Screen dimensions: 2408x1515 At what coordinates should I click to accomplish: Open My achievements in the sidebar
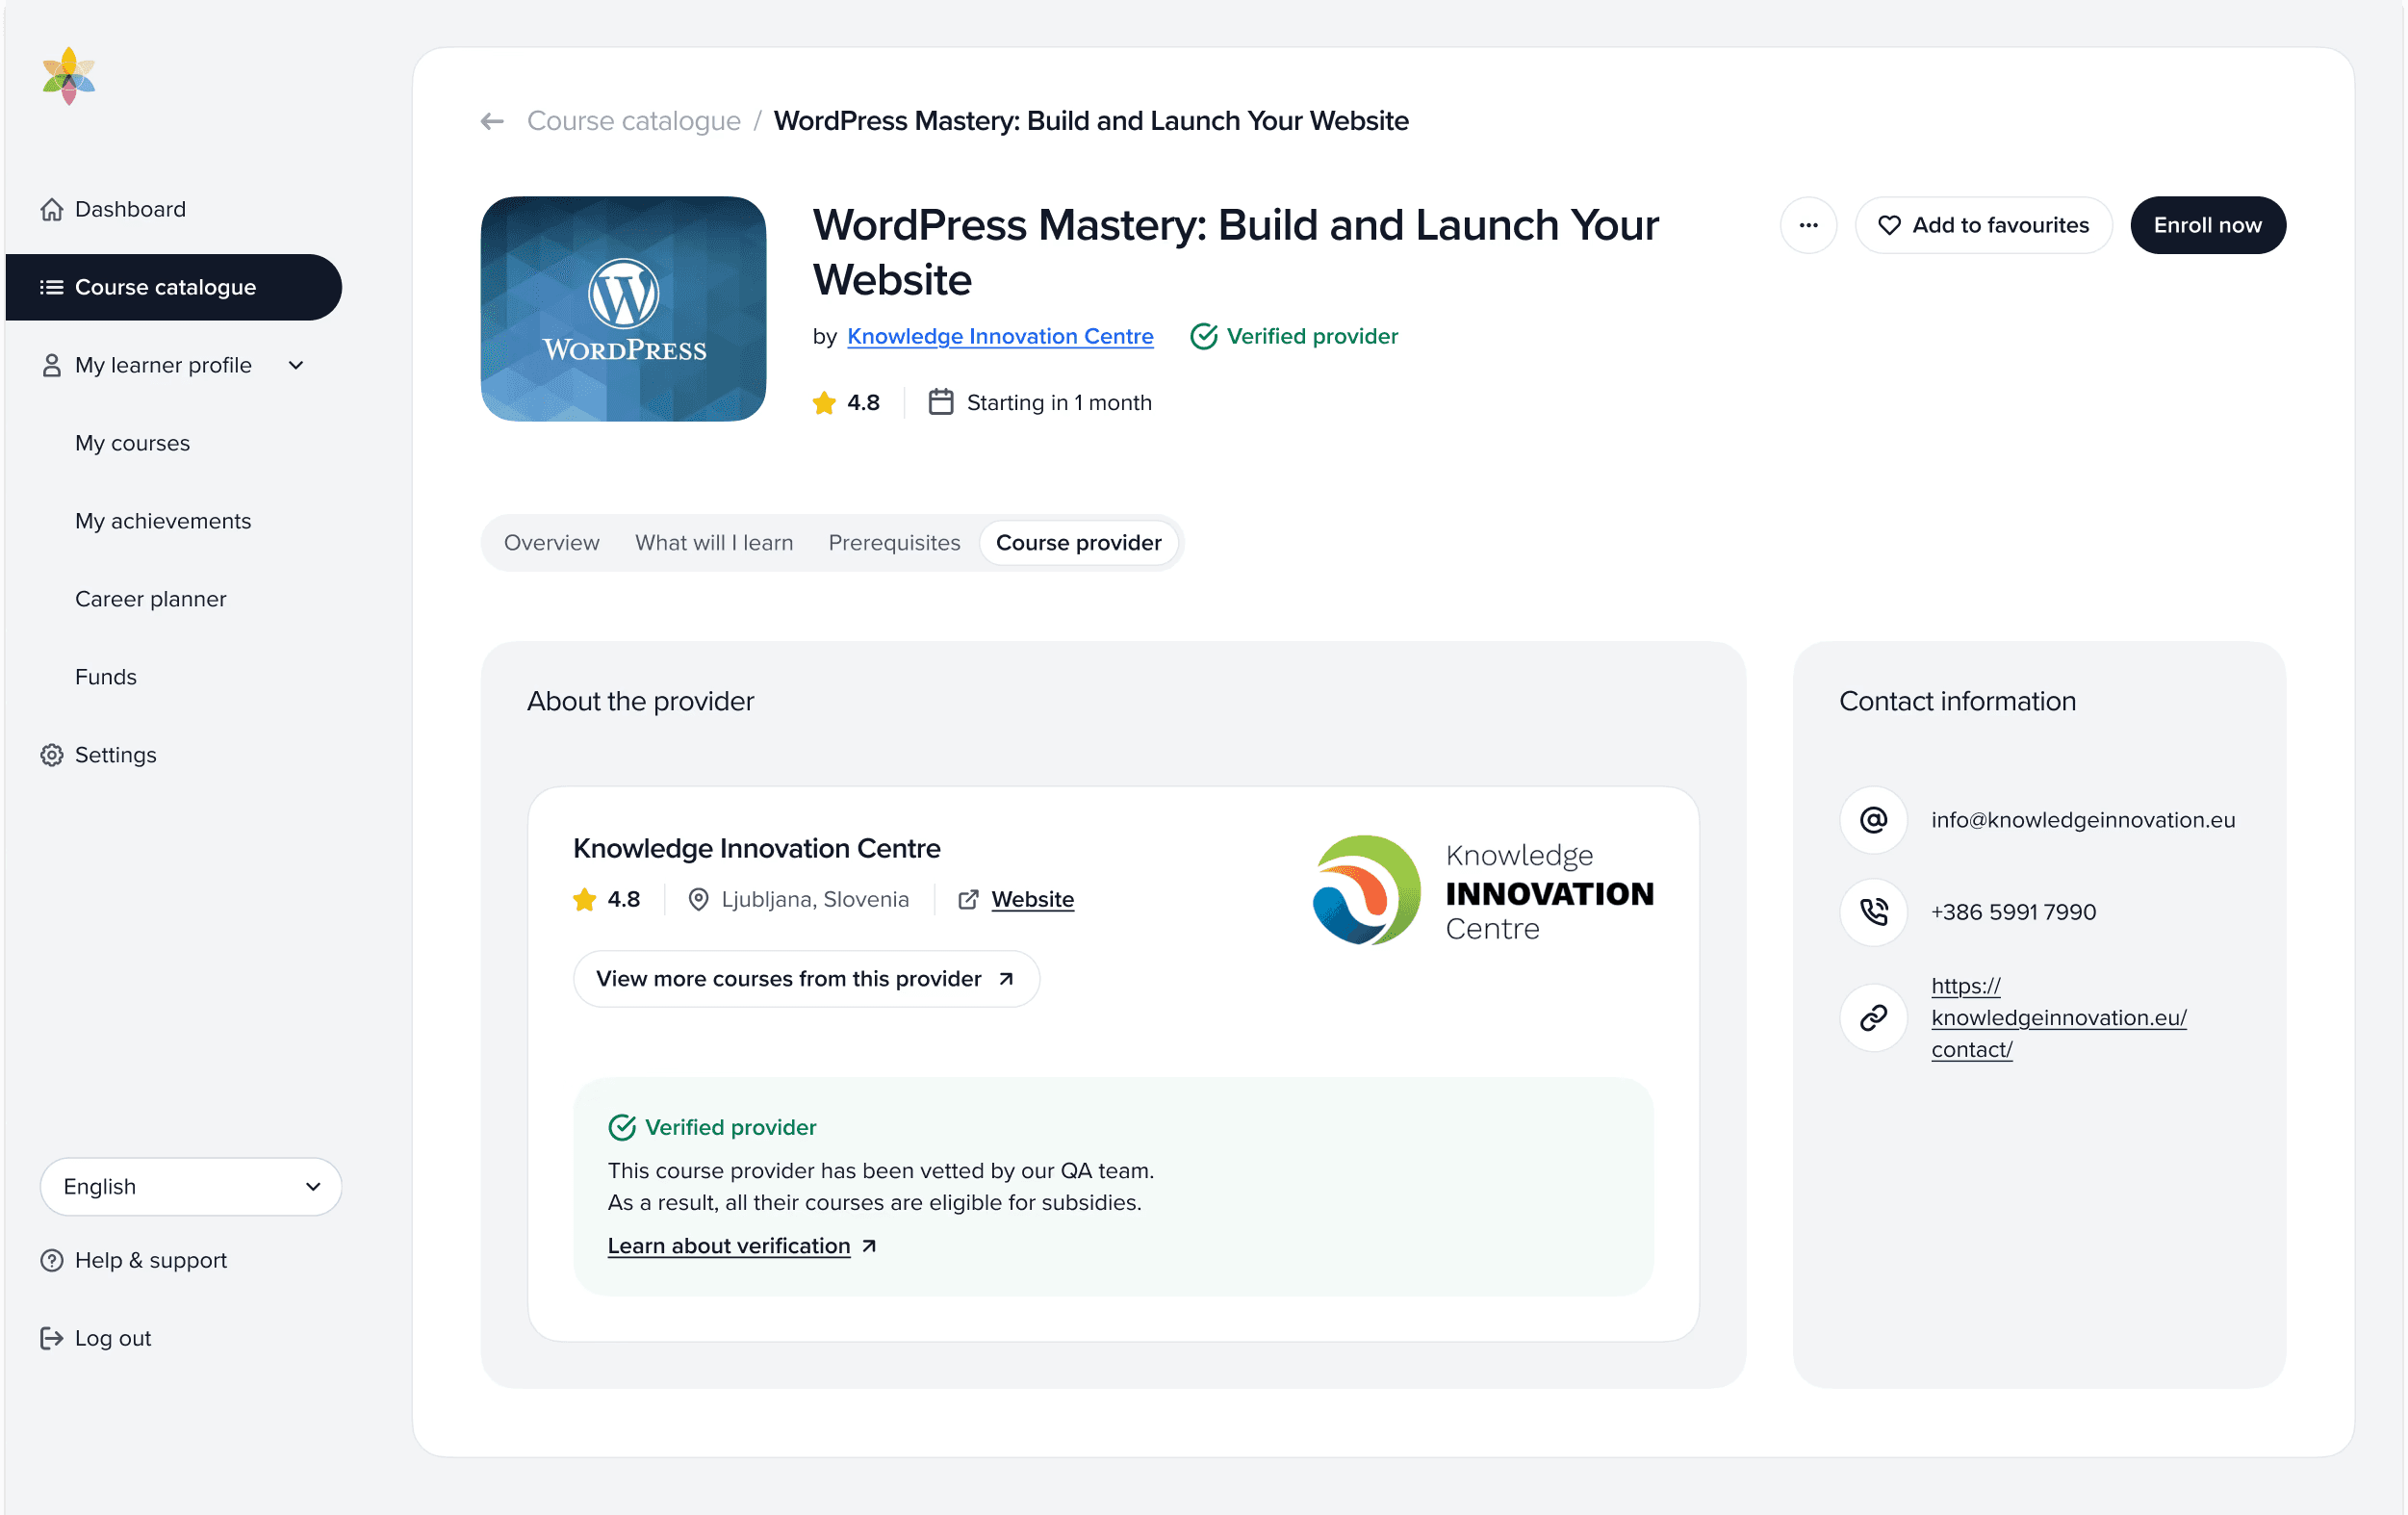163,521
